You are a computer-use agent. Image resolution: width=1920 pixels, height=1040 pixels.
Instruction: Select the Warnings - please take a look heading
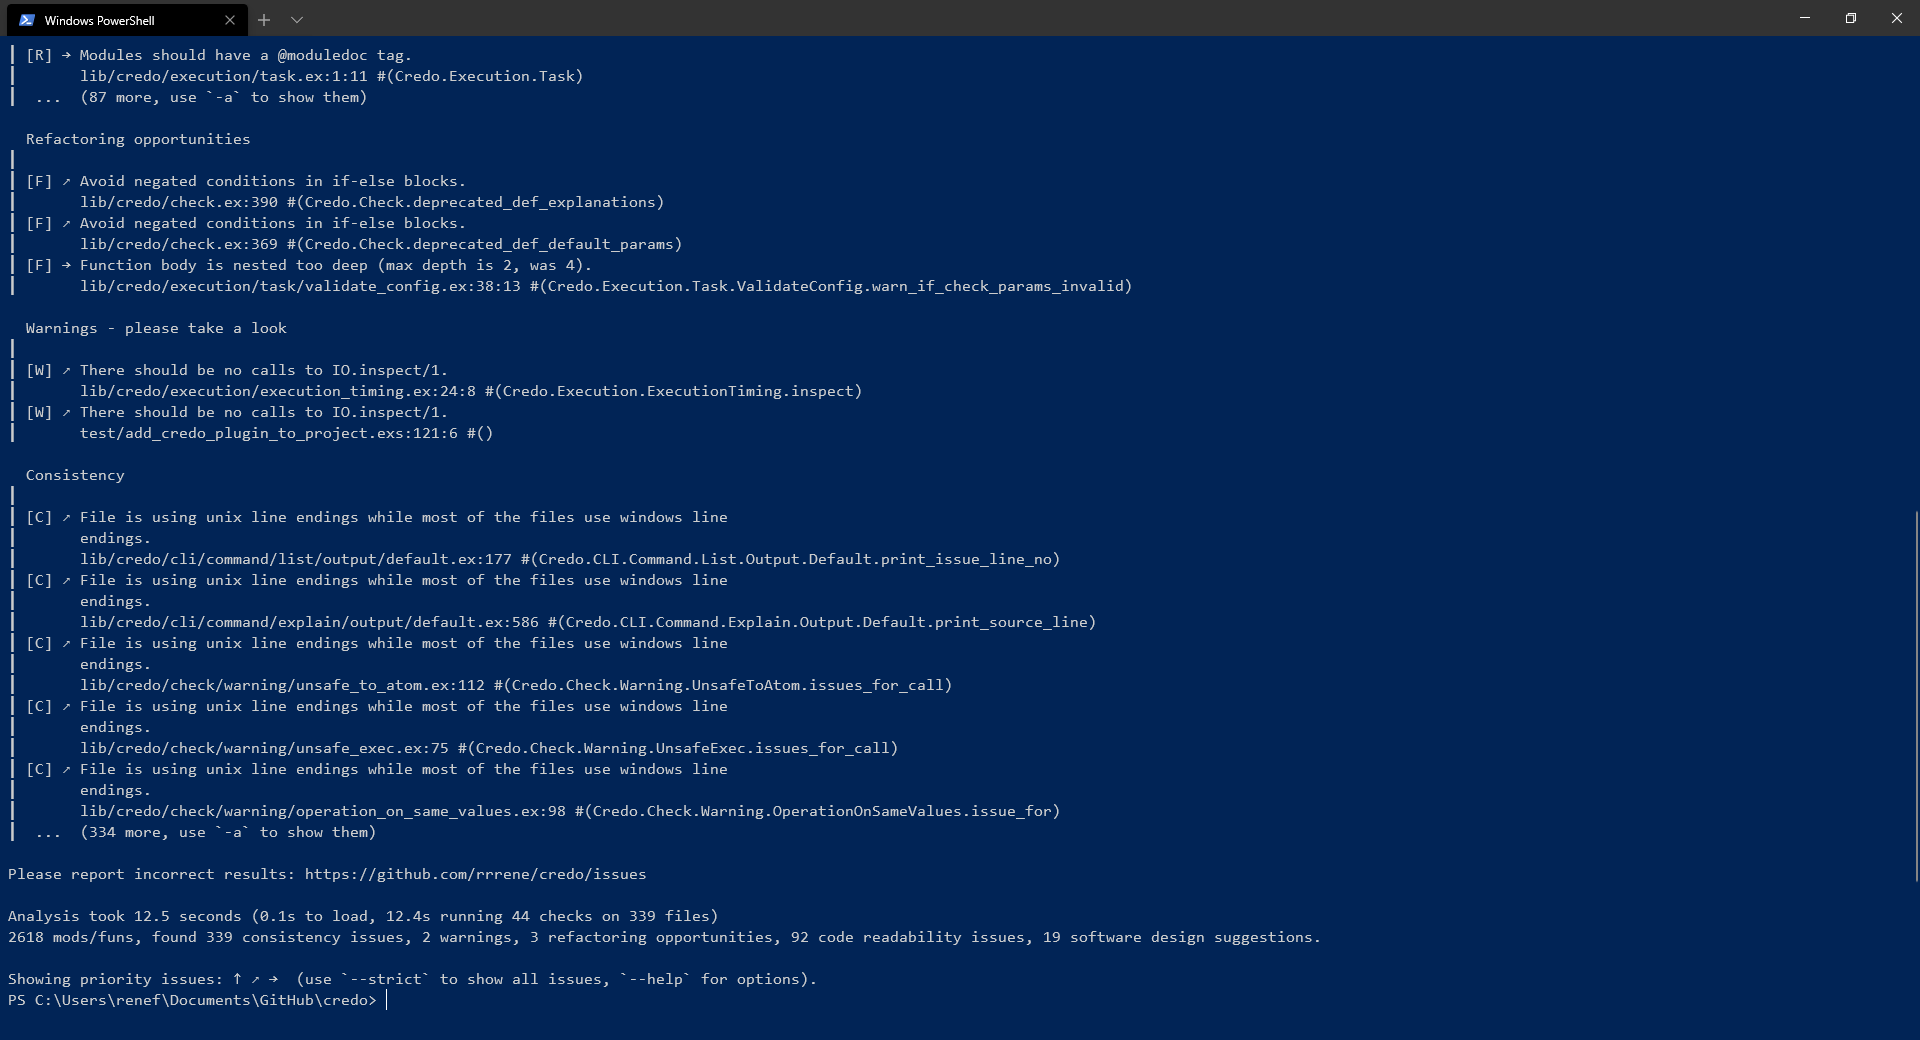(156, 328)
